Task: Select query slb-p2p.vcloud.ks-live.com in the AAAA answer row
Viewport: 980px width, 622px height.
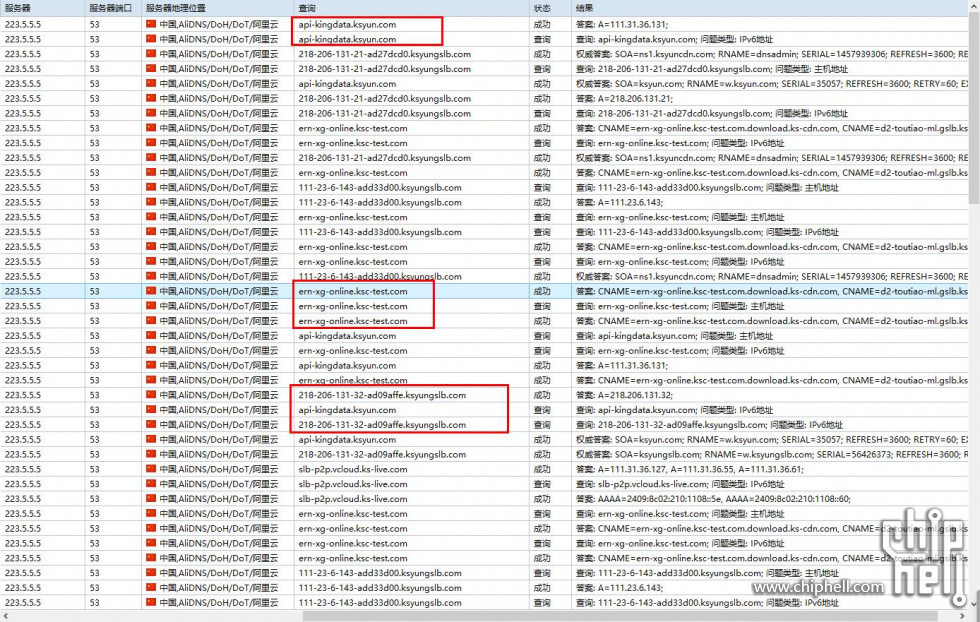Action: click(x=352, y=499)
